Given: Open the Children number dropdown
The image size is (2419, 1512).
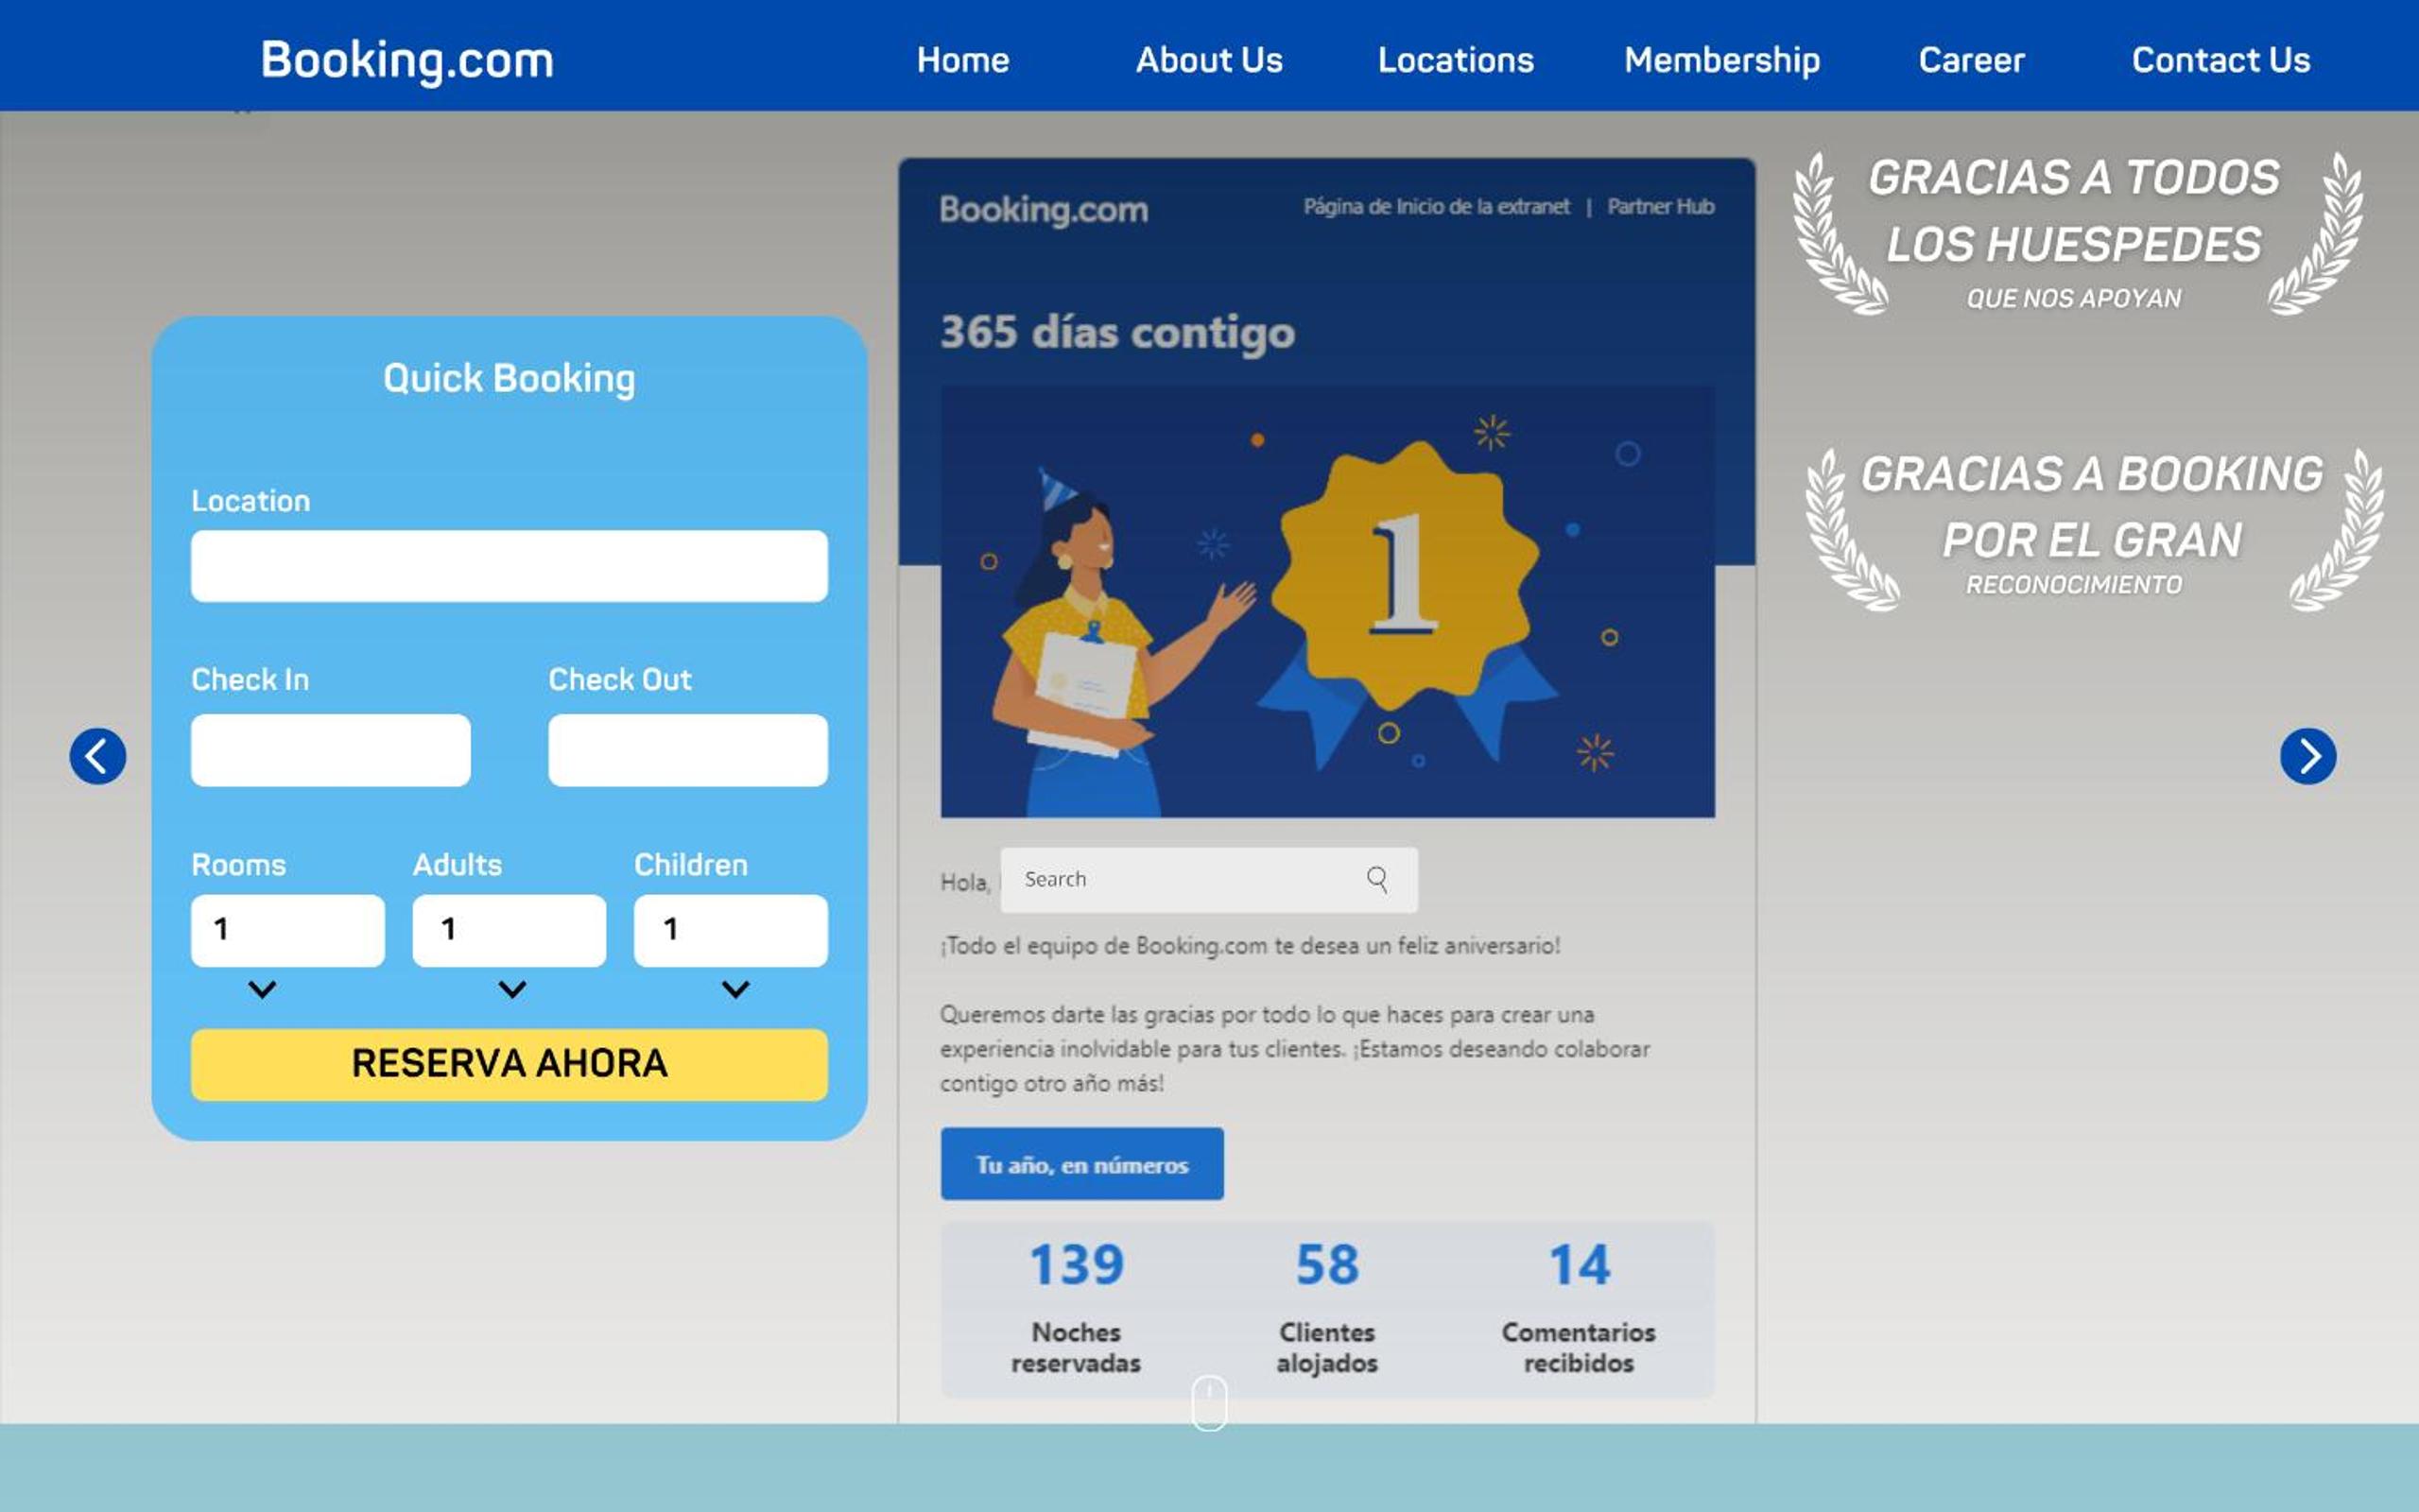Looking at the screenshot, I should (x=730, y=930).
